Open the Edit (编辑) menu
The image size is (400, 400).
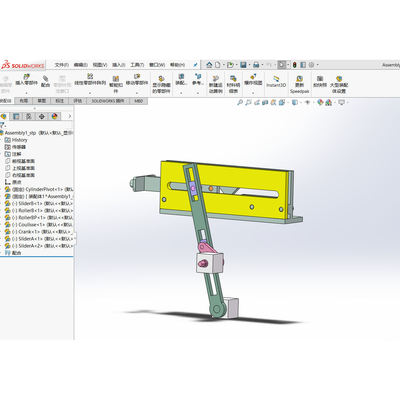[81, 65]
